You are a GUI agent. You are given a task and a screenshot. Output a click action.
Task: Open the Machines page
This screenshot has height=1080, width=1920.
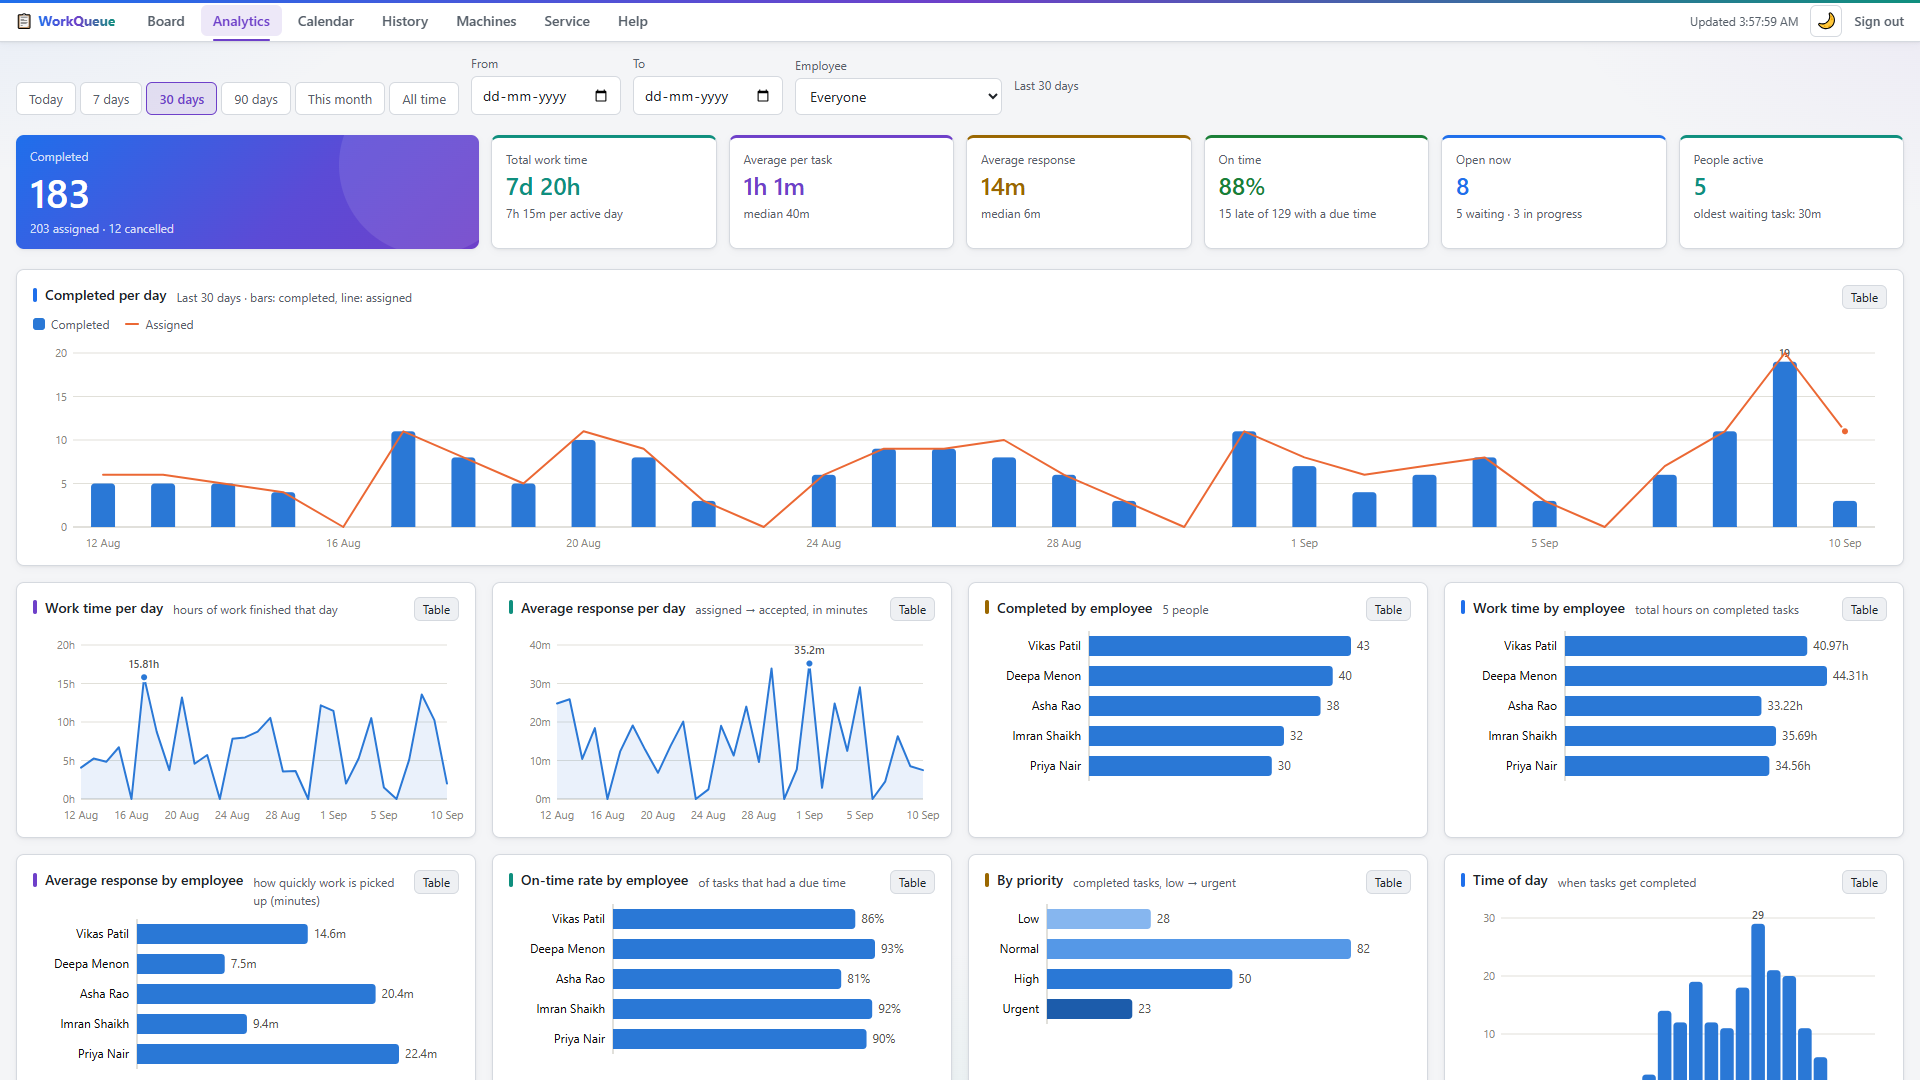coord(486,21)
